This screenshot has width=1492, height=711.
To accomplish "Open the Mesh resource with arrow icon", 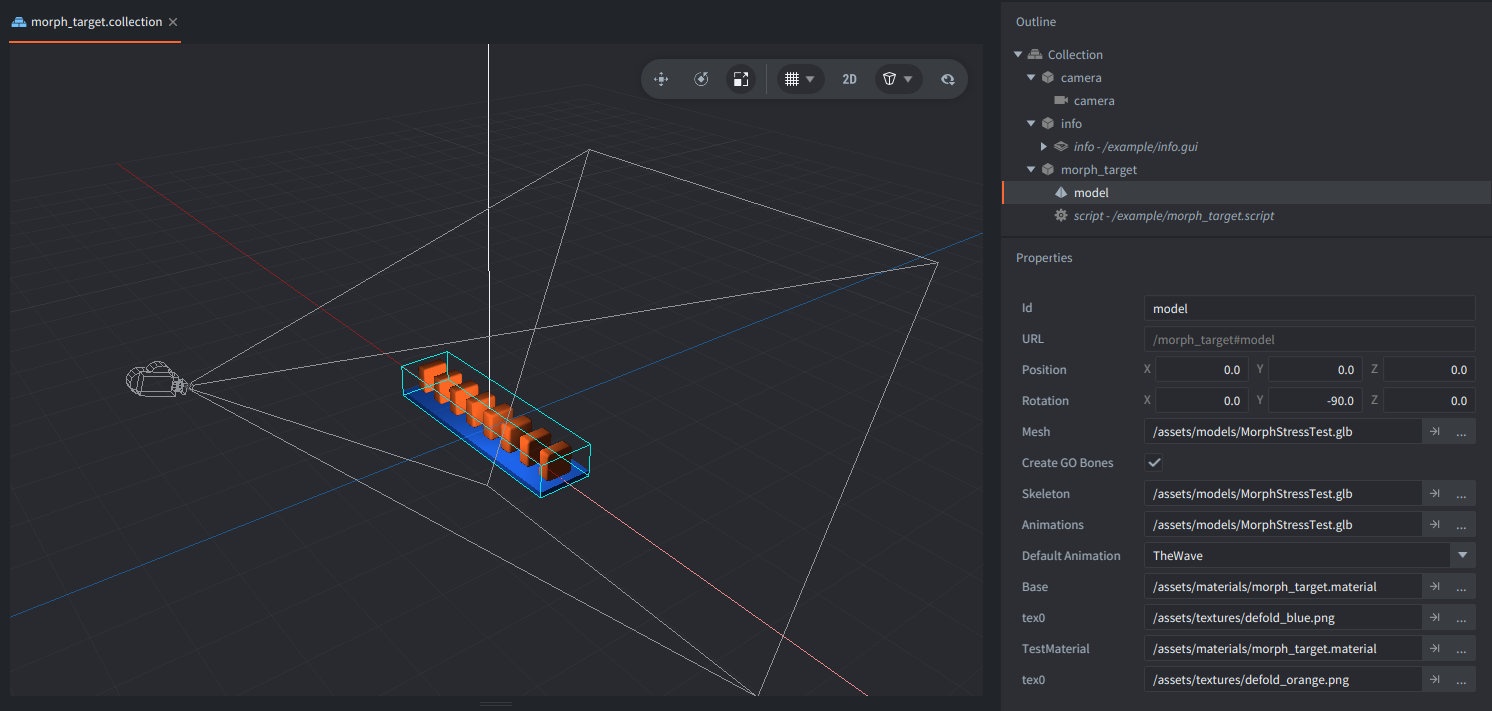I will coord(1435,432).
